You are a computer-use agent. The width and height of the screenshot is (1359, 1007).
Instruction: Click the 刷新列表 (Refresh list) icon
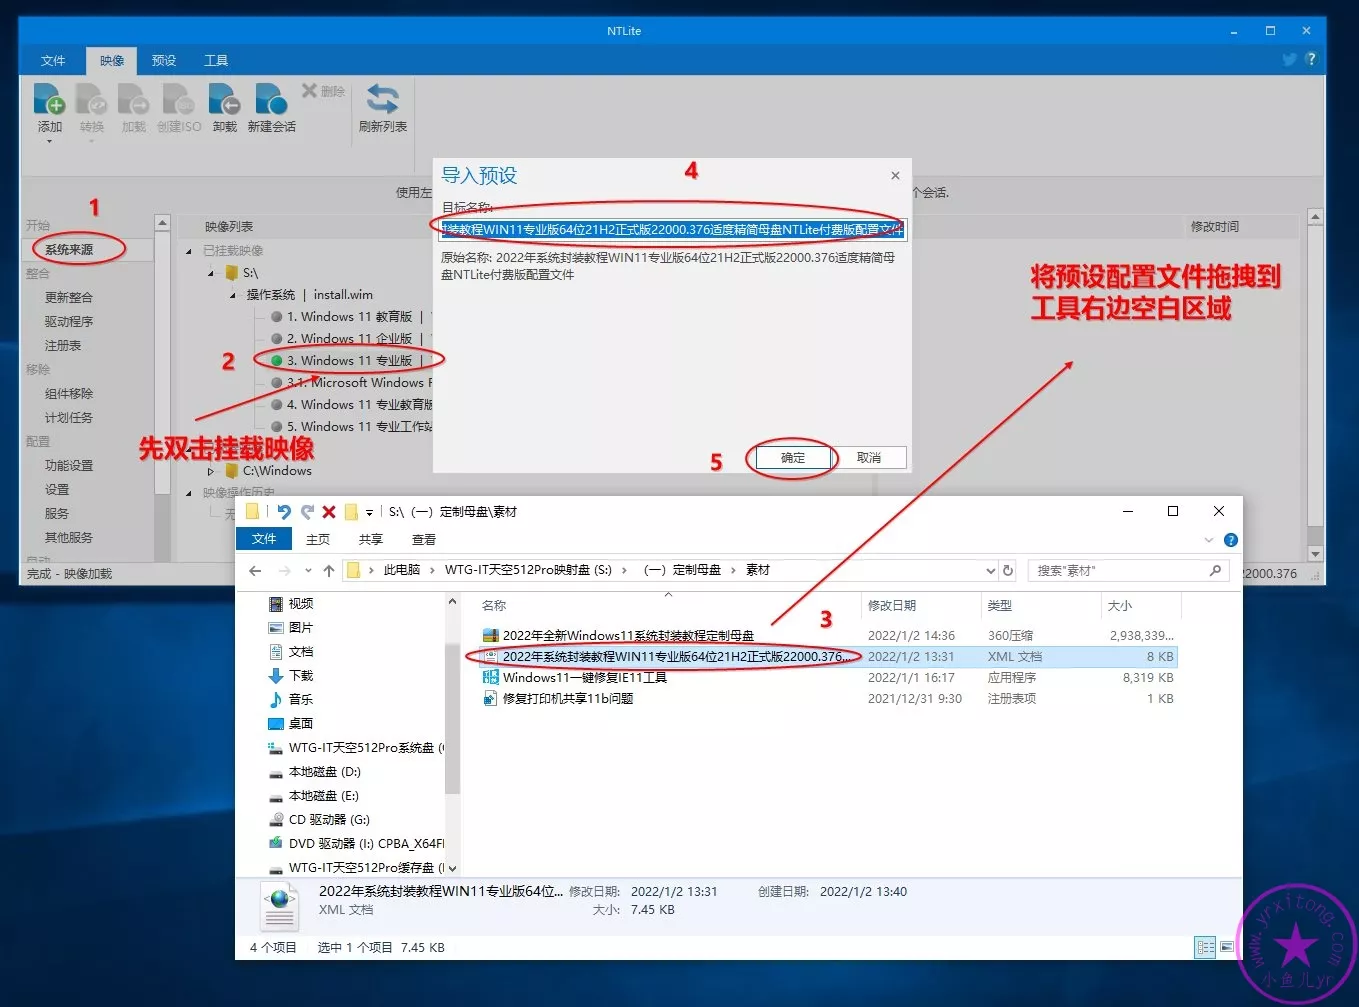click(382, 101)
